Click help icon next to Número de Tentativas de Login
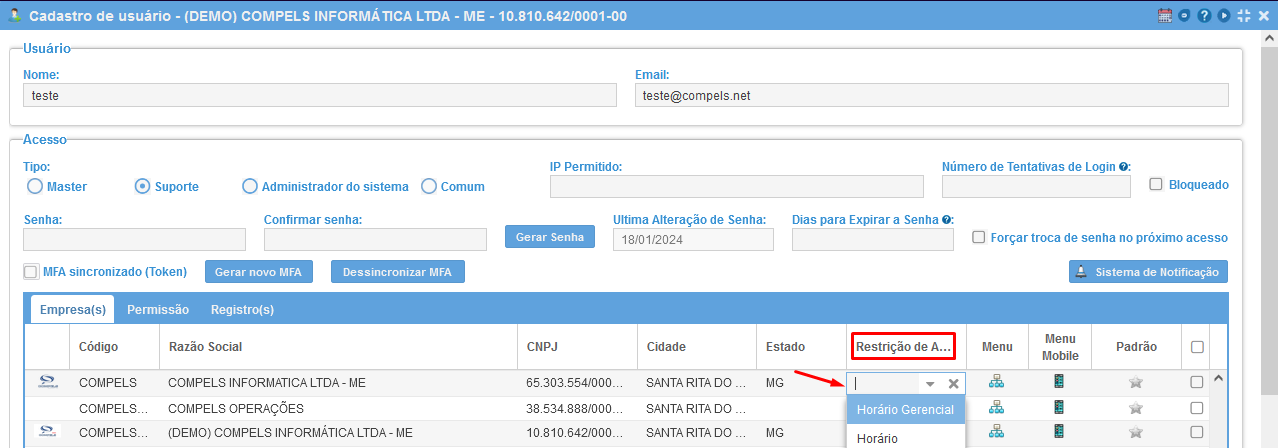 point(1124,167)
